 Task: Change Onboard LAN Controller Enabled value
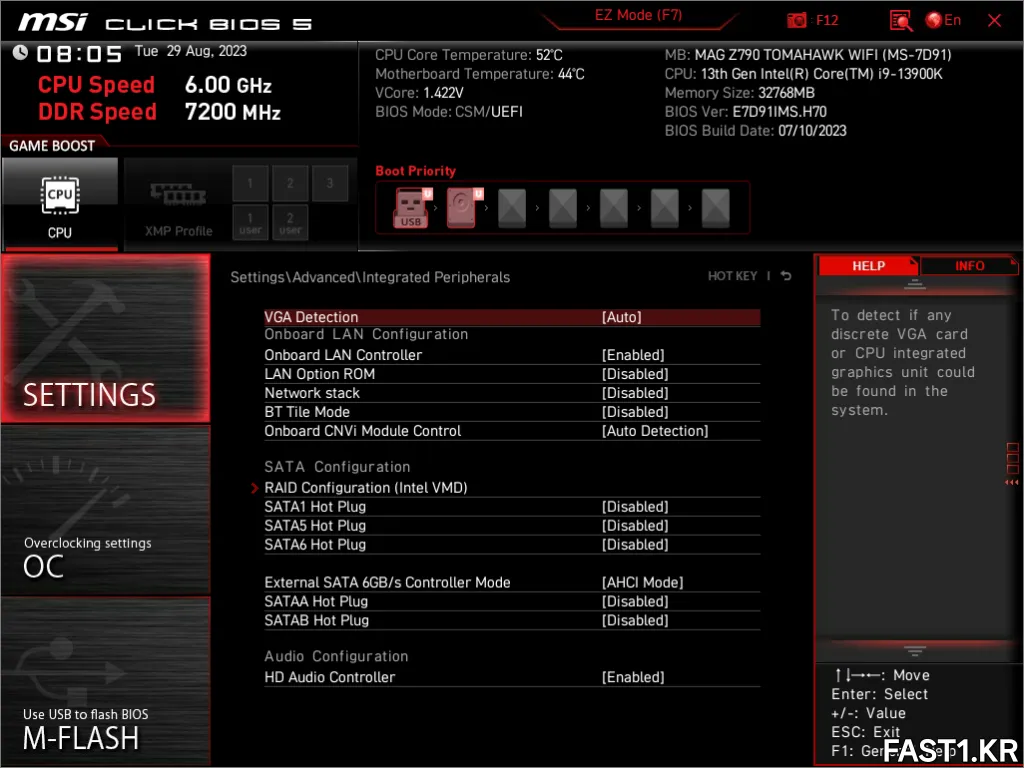(633, 355)
